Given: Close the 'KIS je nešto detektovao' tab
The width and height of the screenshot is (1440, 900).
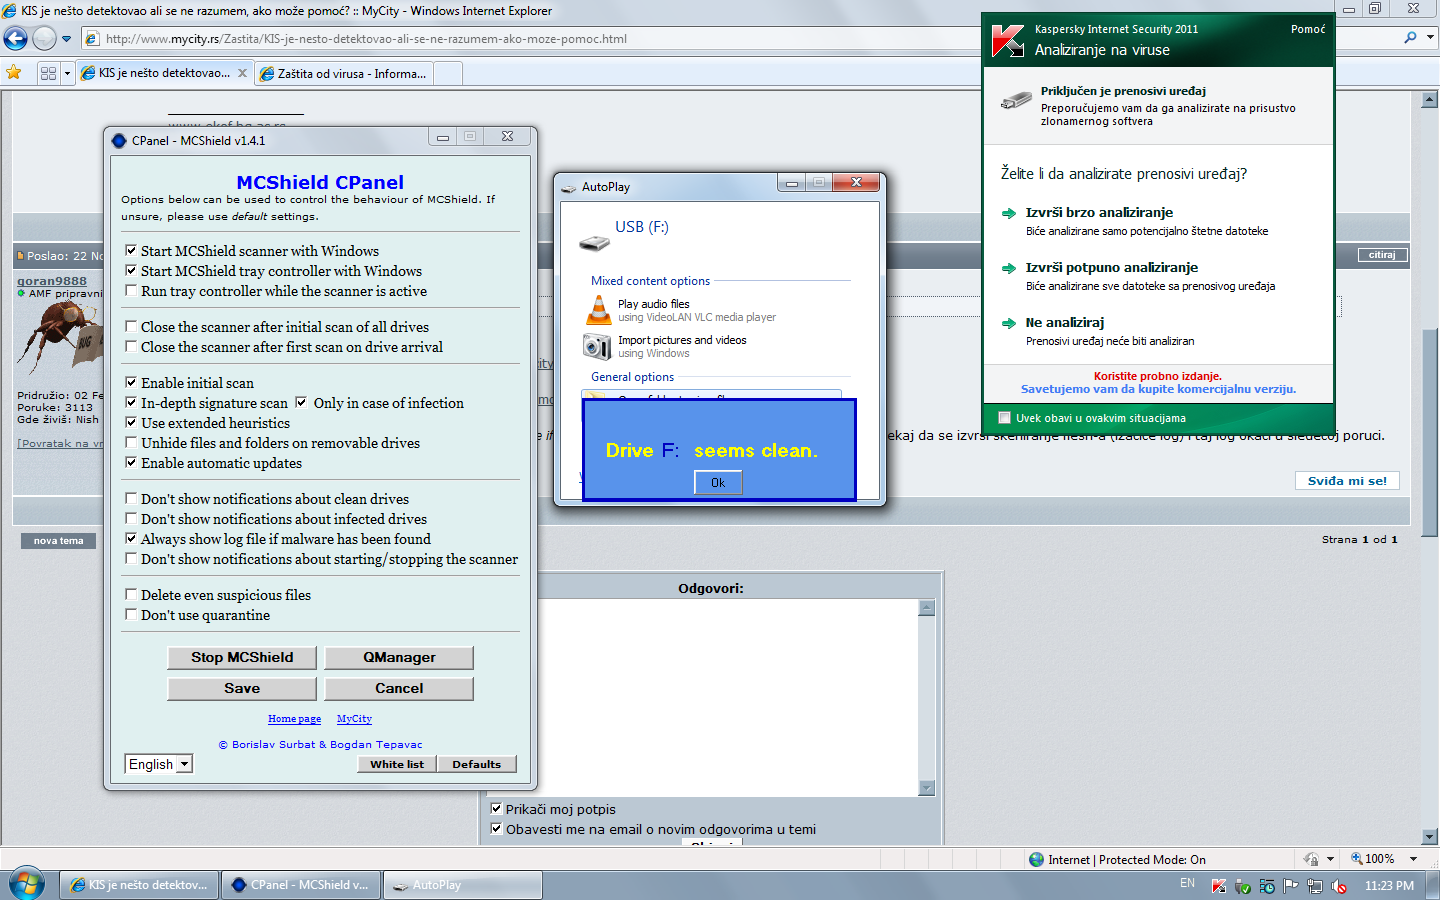Looking at the screenshot, I should (242, 73).
